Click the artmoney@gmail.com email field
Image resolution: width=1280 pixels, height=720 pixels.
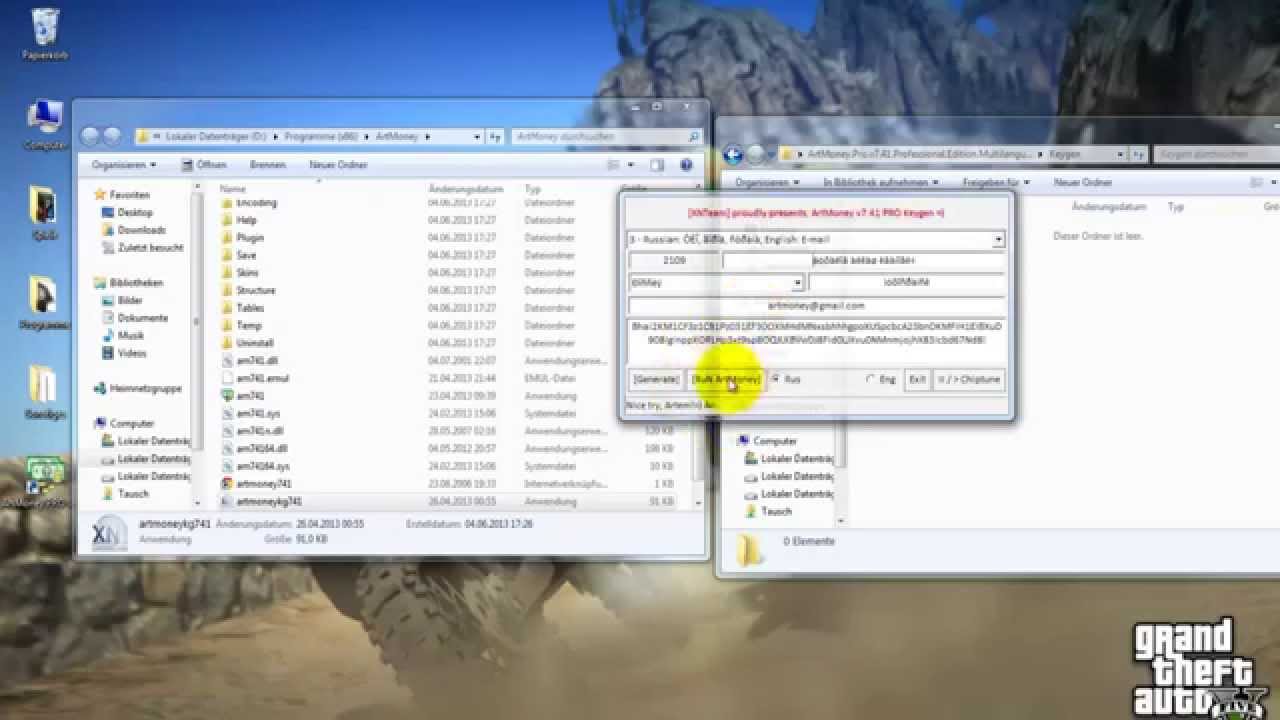(x=816, y=306)
